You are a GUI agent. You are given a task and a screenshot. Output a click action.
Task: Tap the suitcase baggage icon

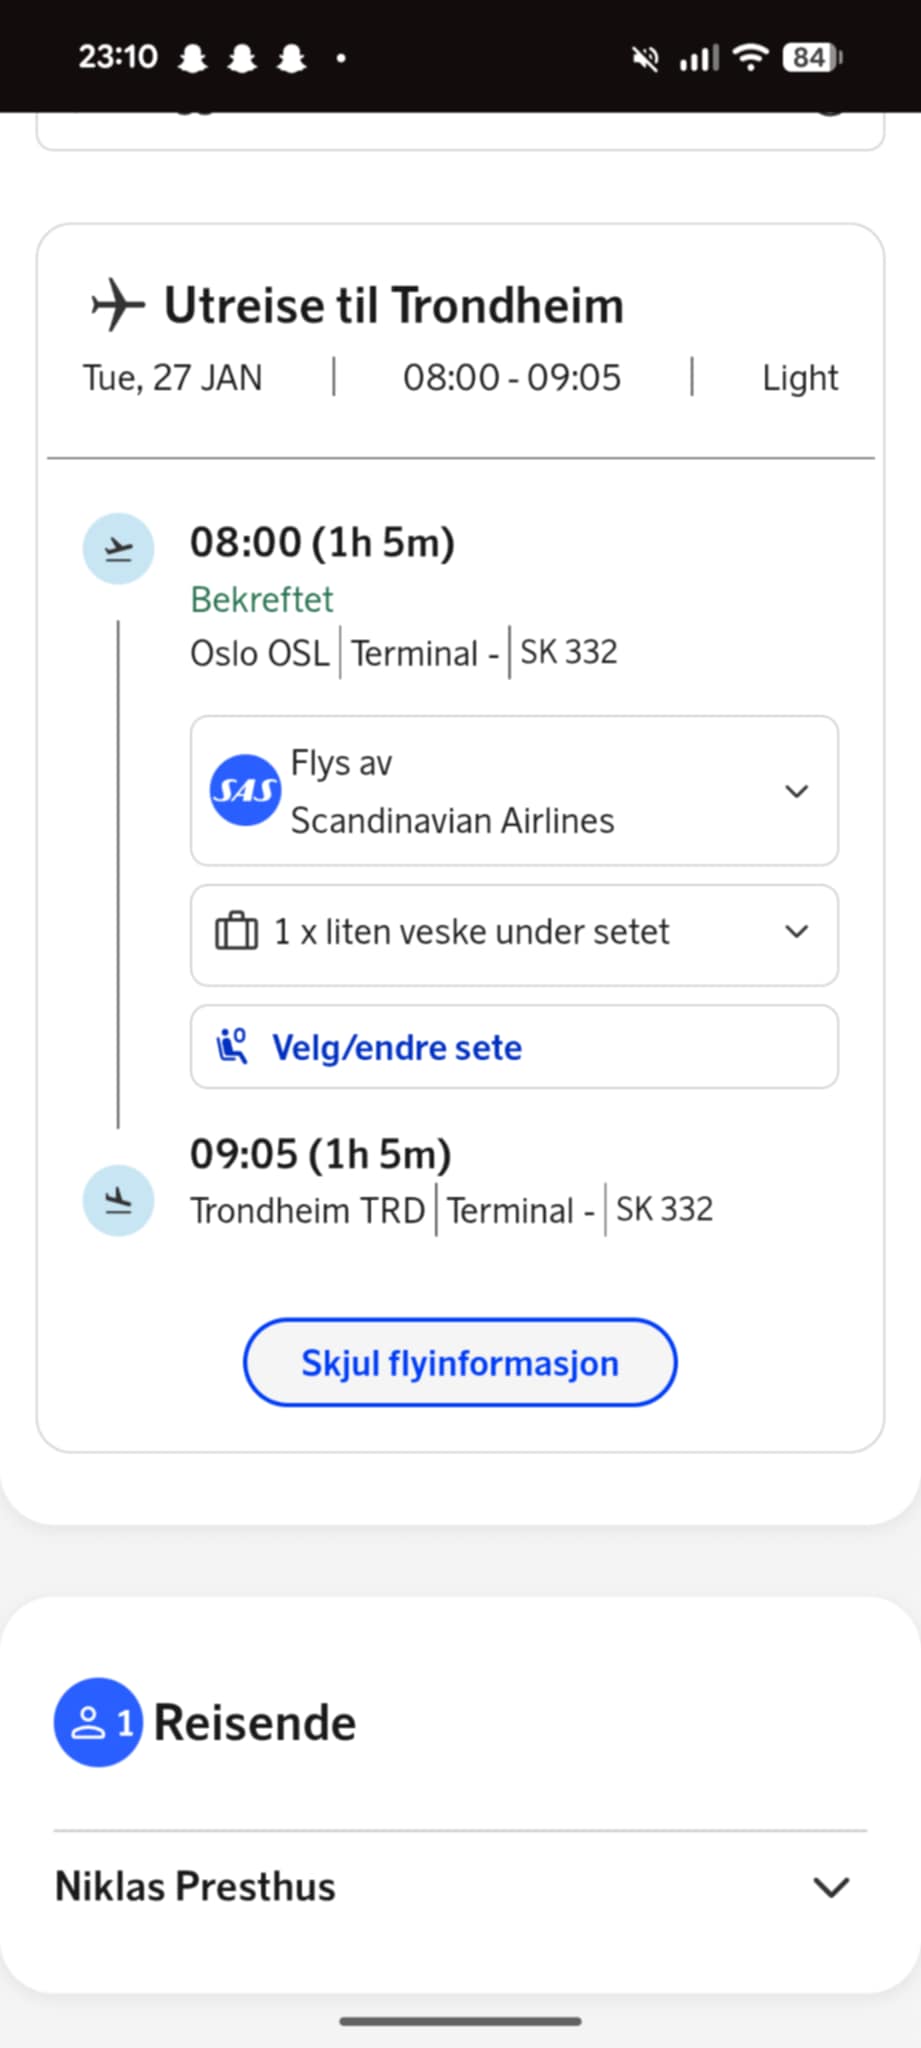(237, 931)
